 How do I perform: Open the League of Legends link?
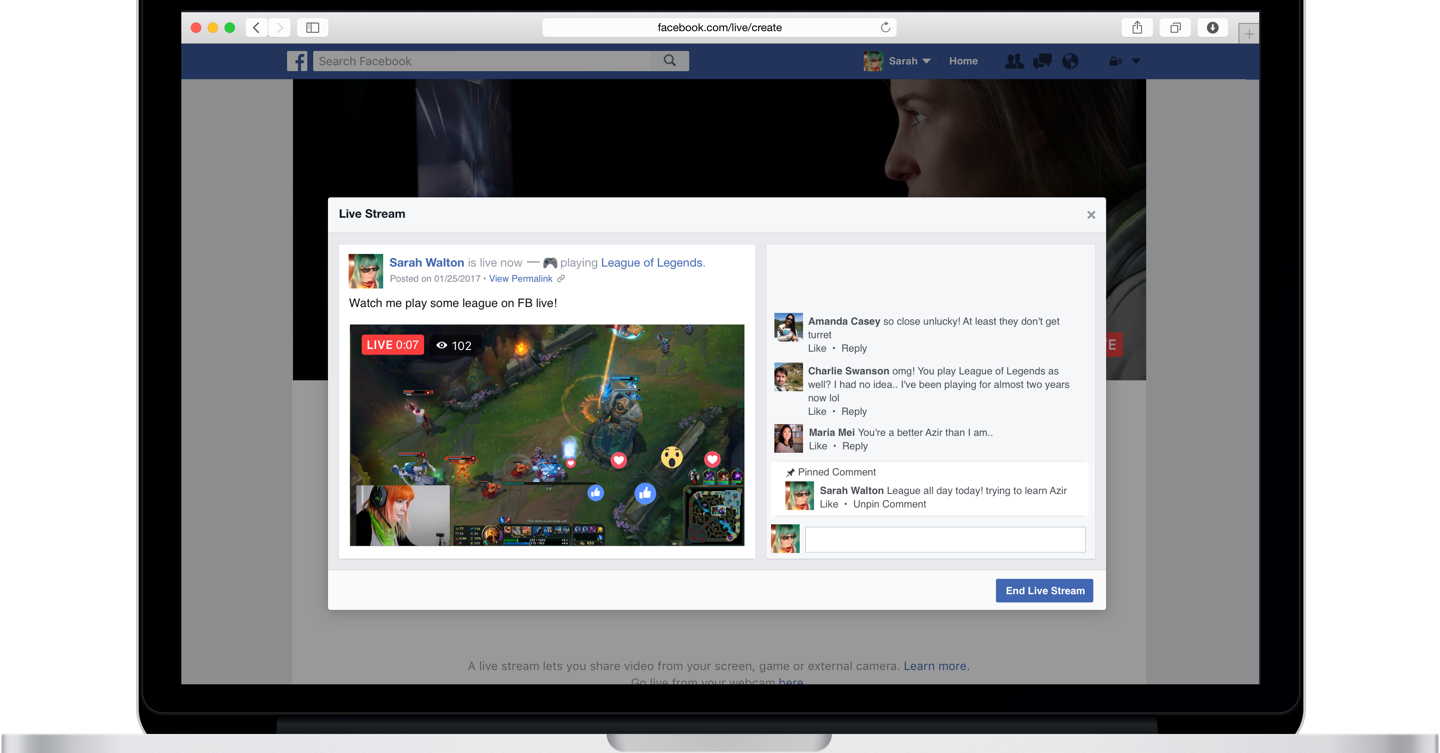point(653,263)
